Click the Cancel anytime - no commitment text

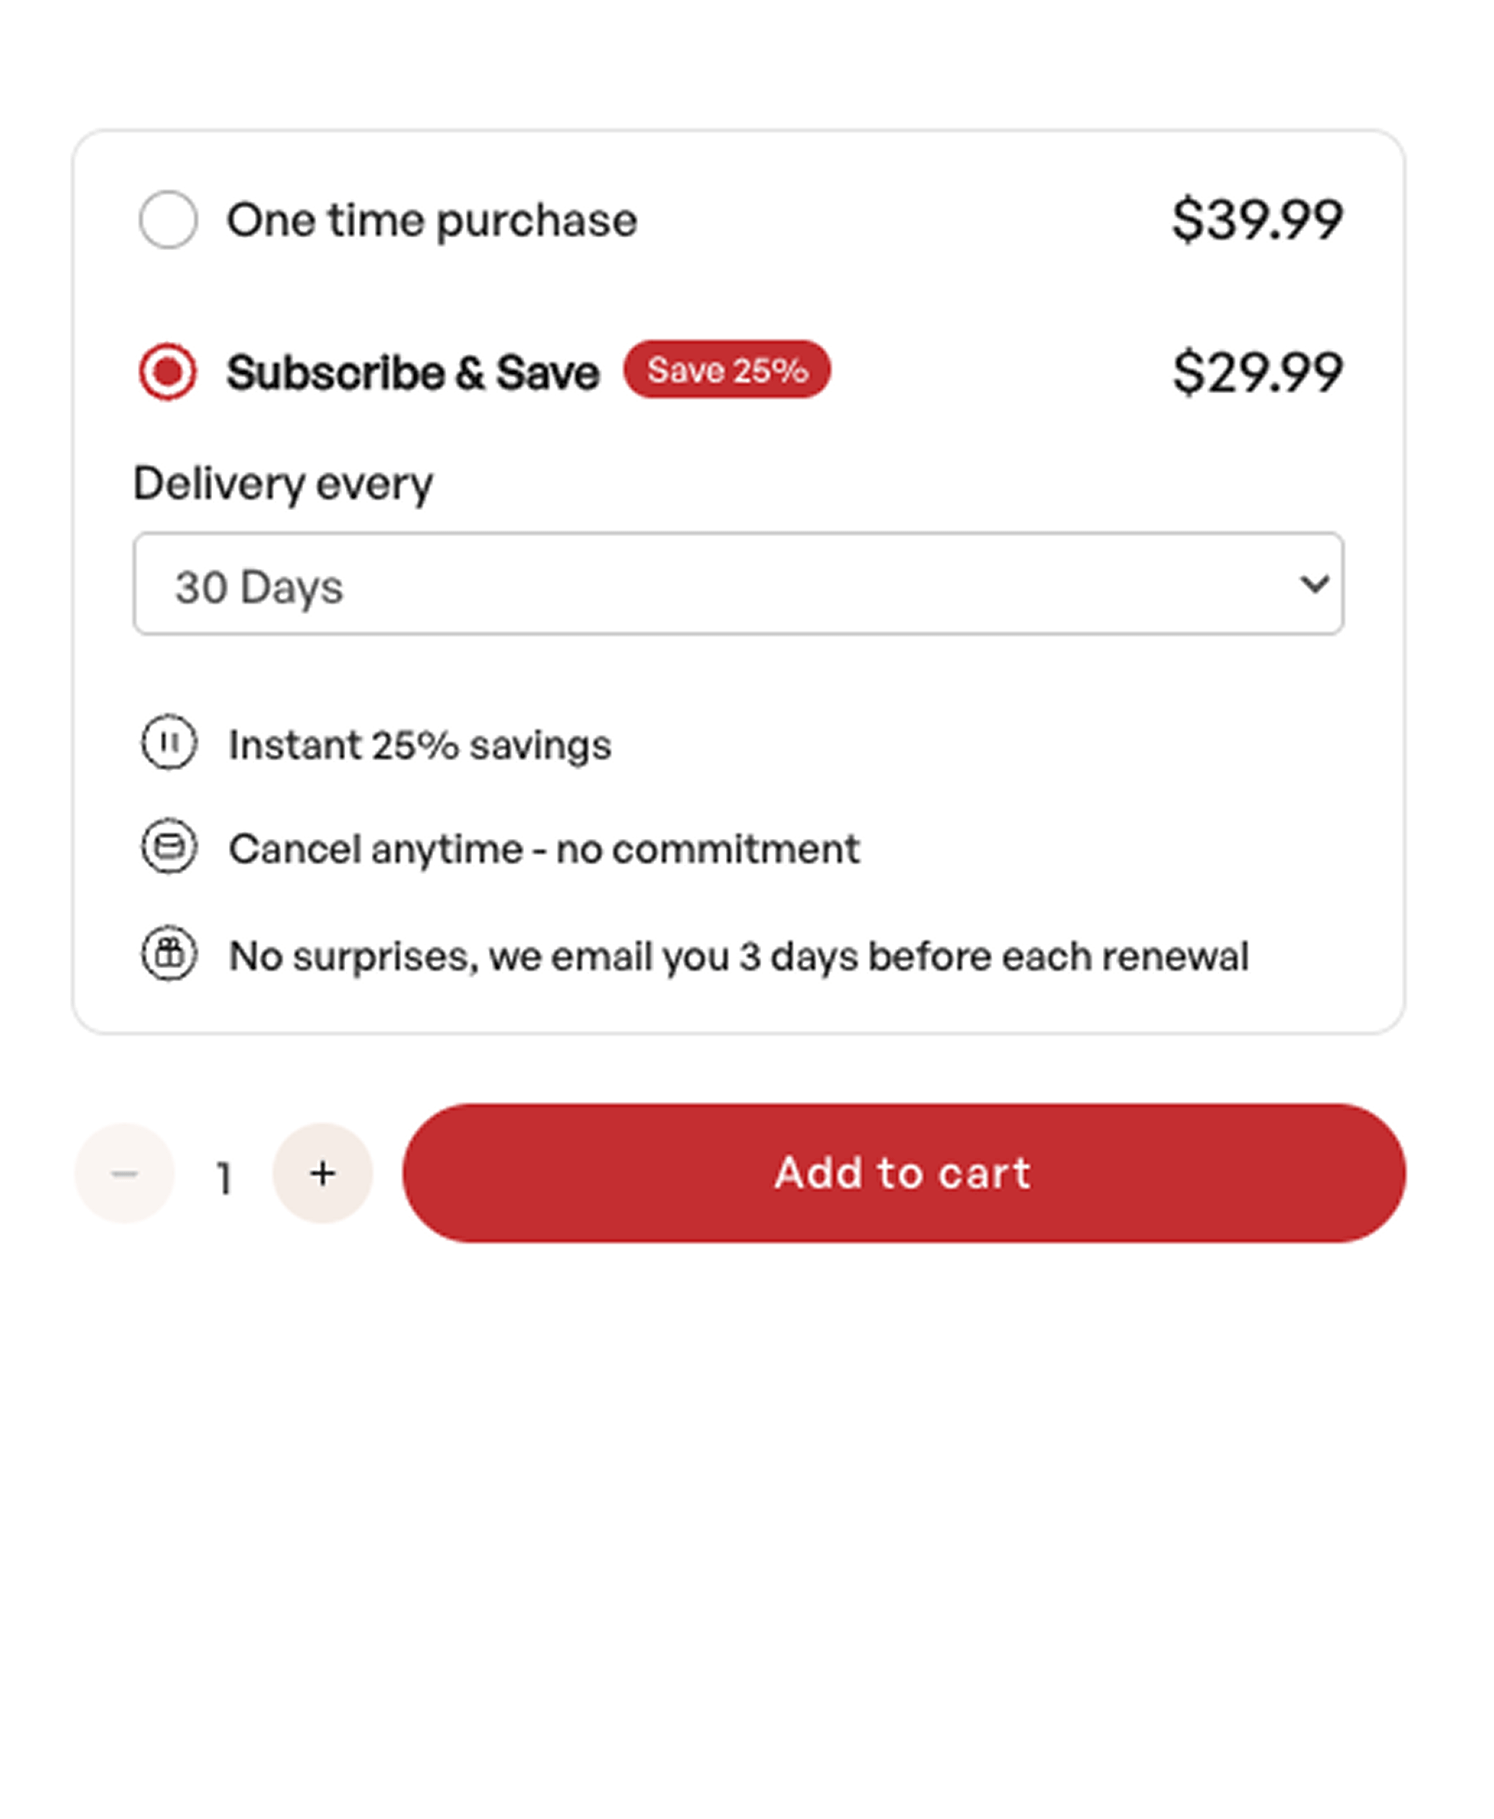click(543, 850)
